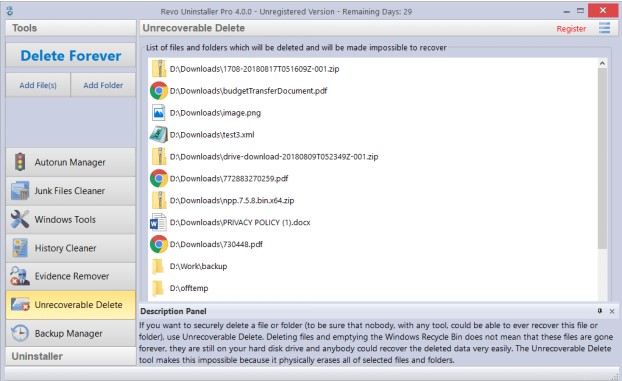Select Windows Tools wrench icon
This screenshot has height=381, width=622.
click(20, 219)
